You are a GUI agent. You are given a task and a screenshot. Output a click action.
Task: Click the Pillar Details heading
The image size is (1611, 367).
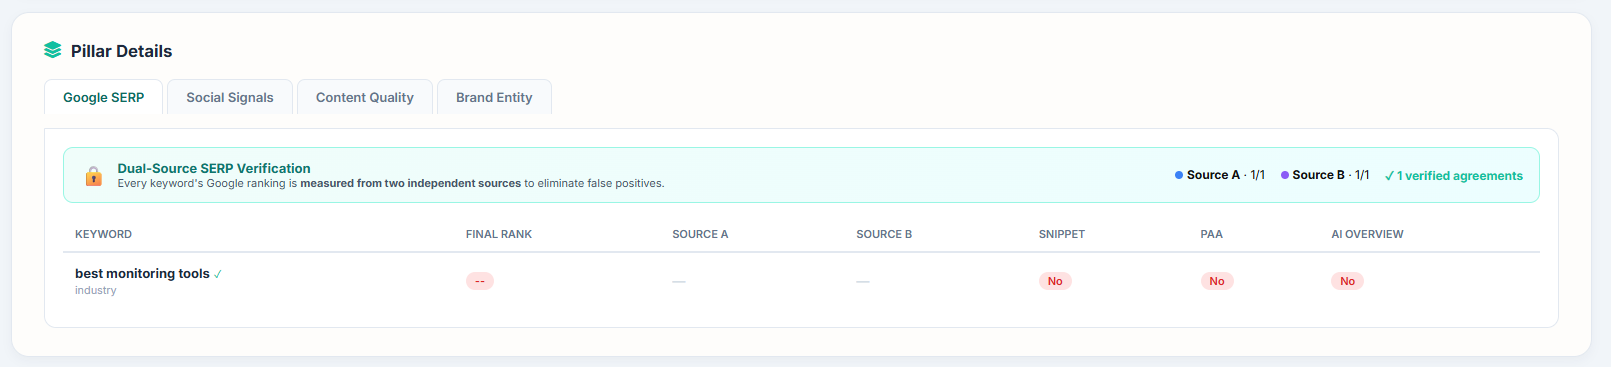[x=121, y=51]
